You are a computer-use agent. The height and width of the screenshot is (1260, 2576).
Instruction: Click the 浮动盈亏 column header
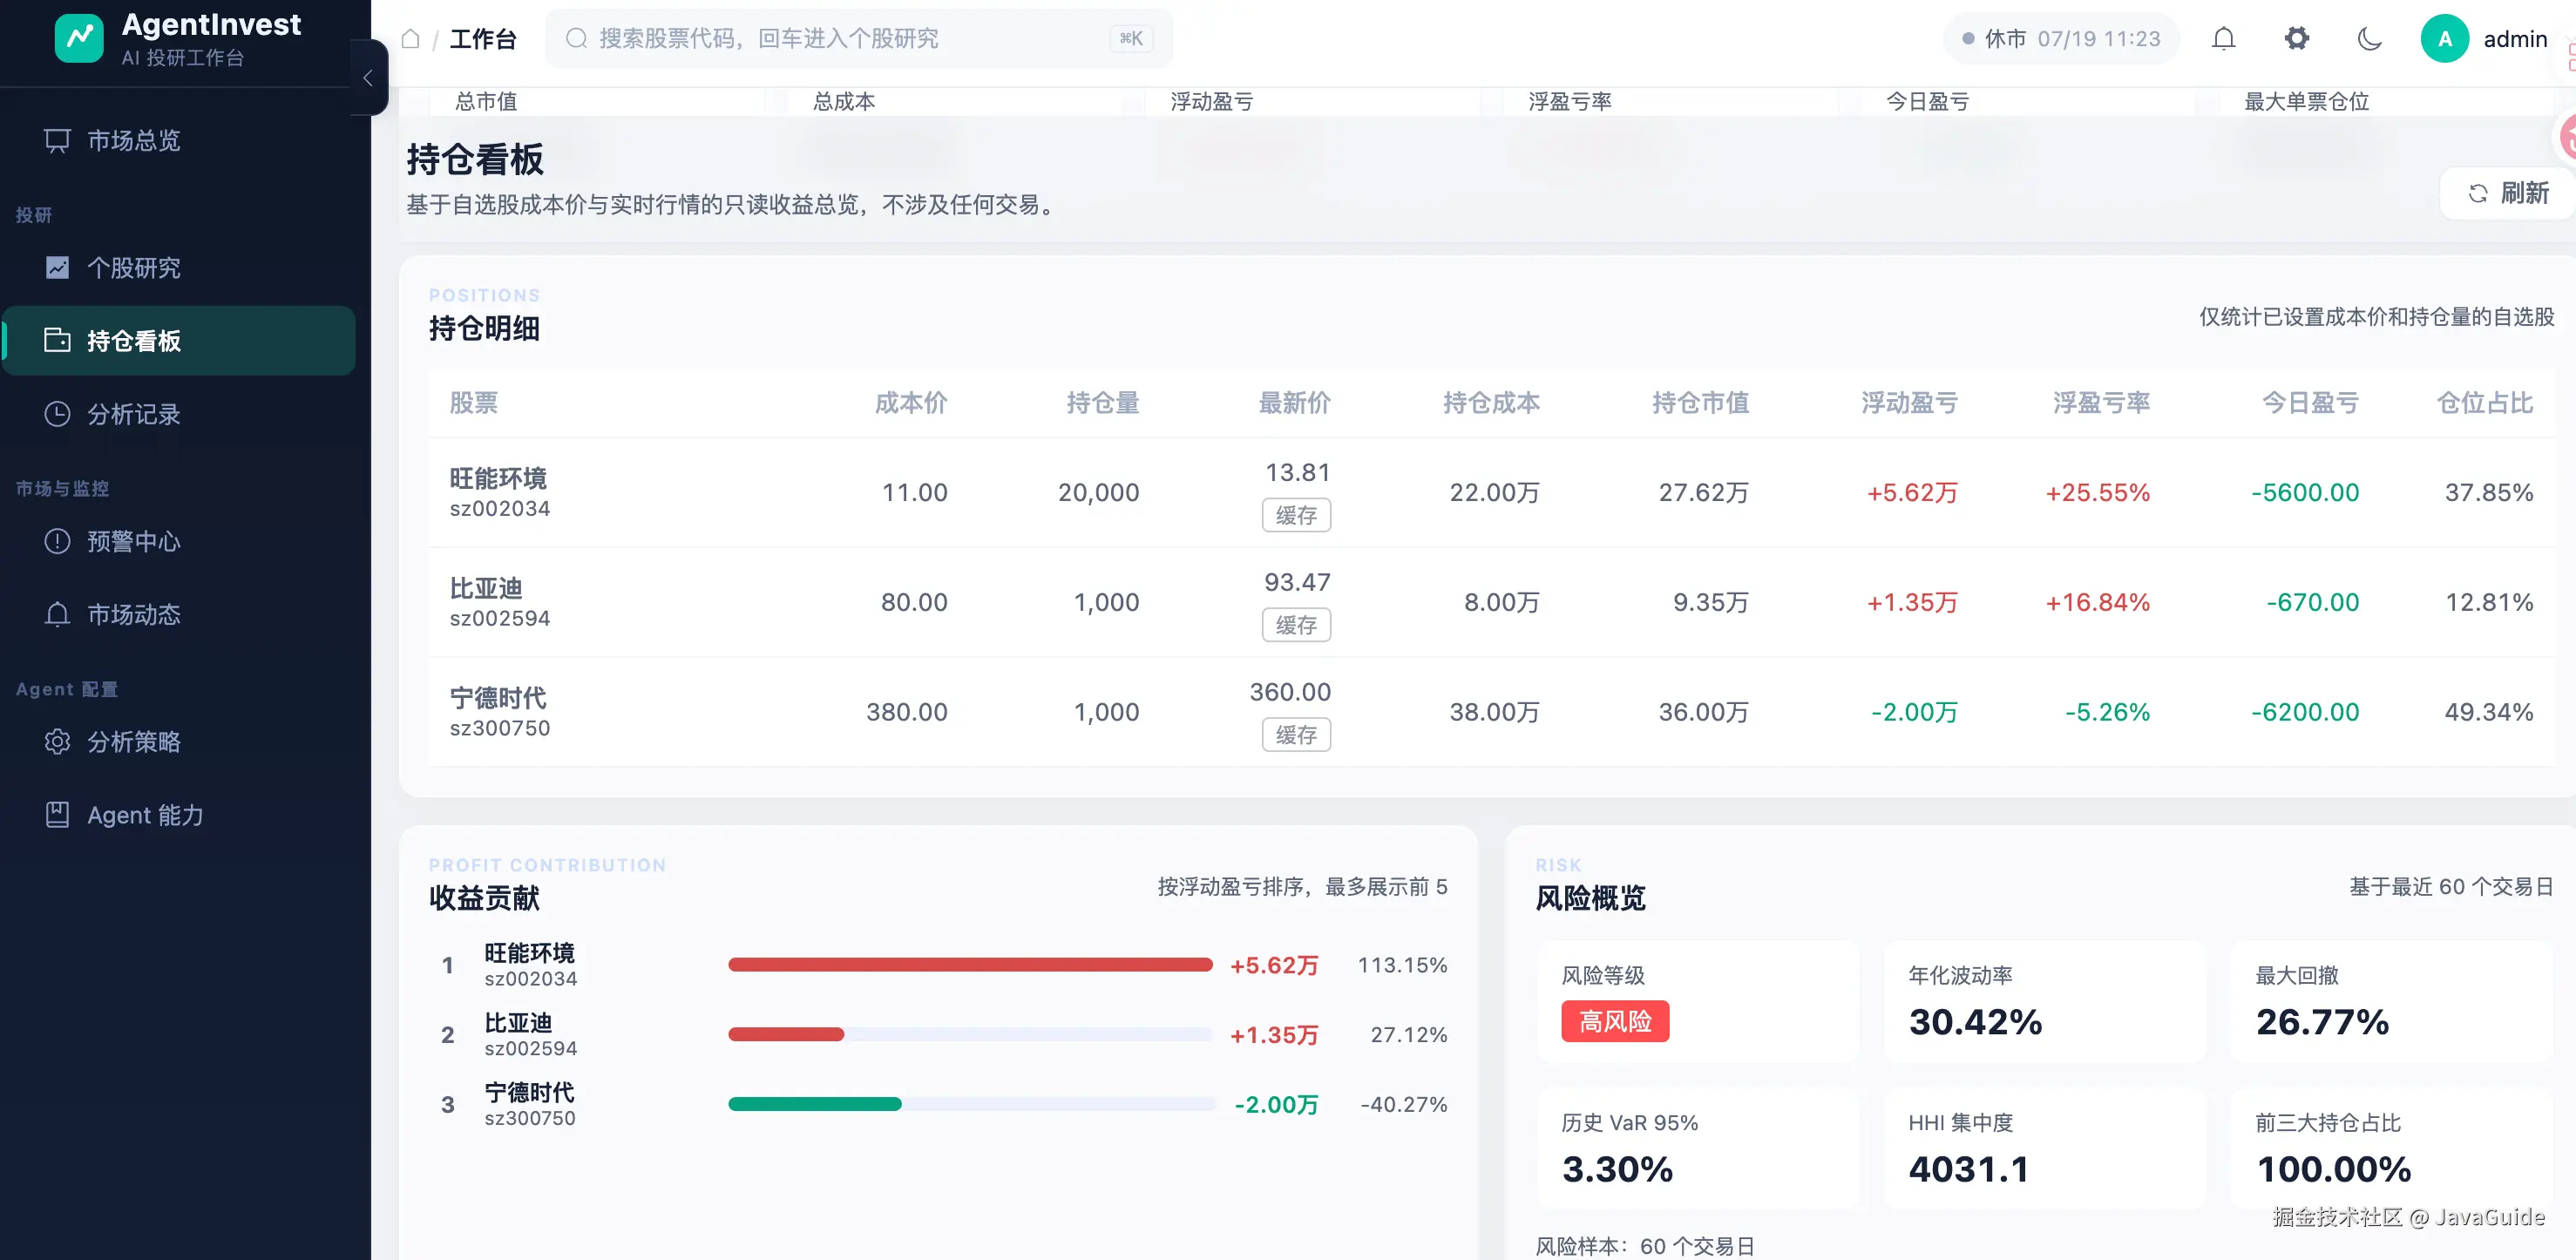(x=1909, y=403)
